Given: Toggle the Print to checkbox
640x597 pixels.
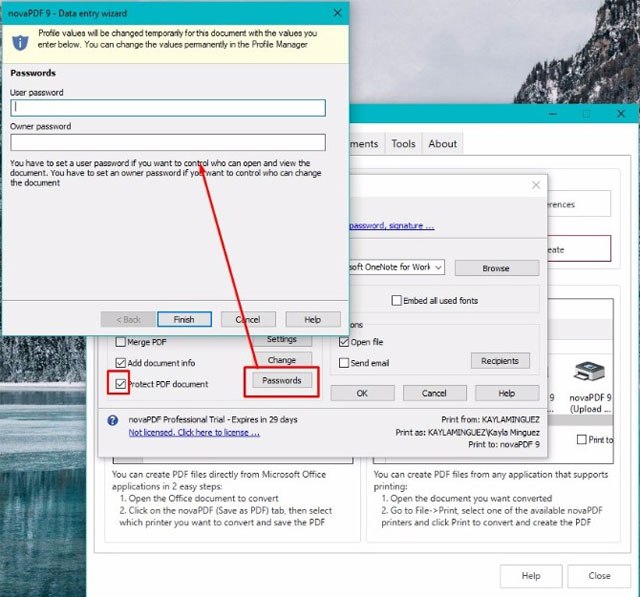Looking at the screenshot, I should coord(582,439).
